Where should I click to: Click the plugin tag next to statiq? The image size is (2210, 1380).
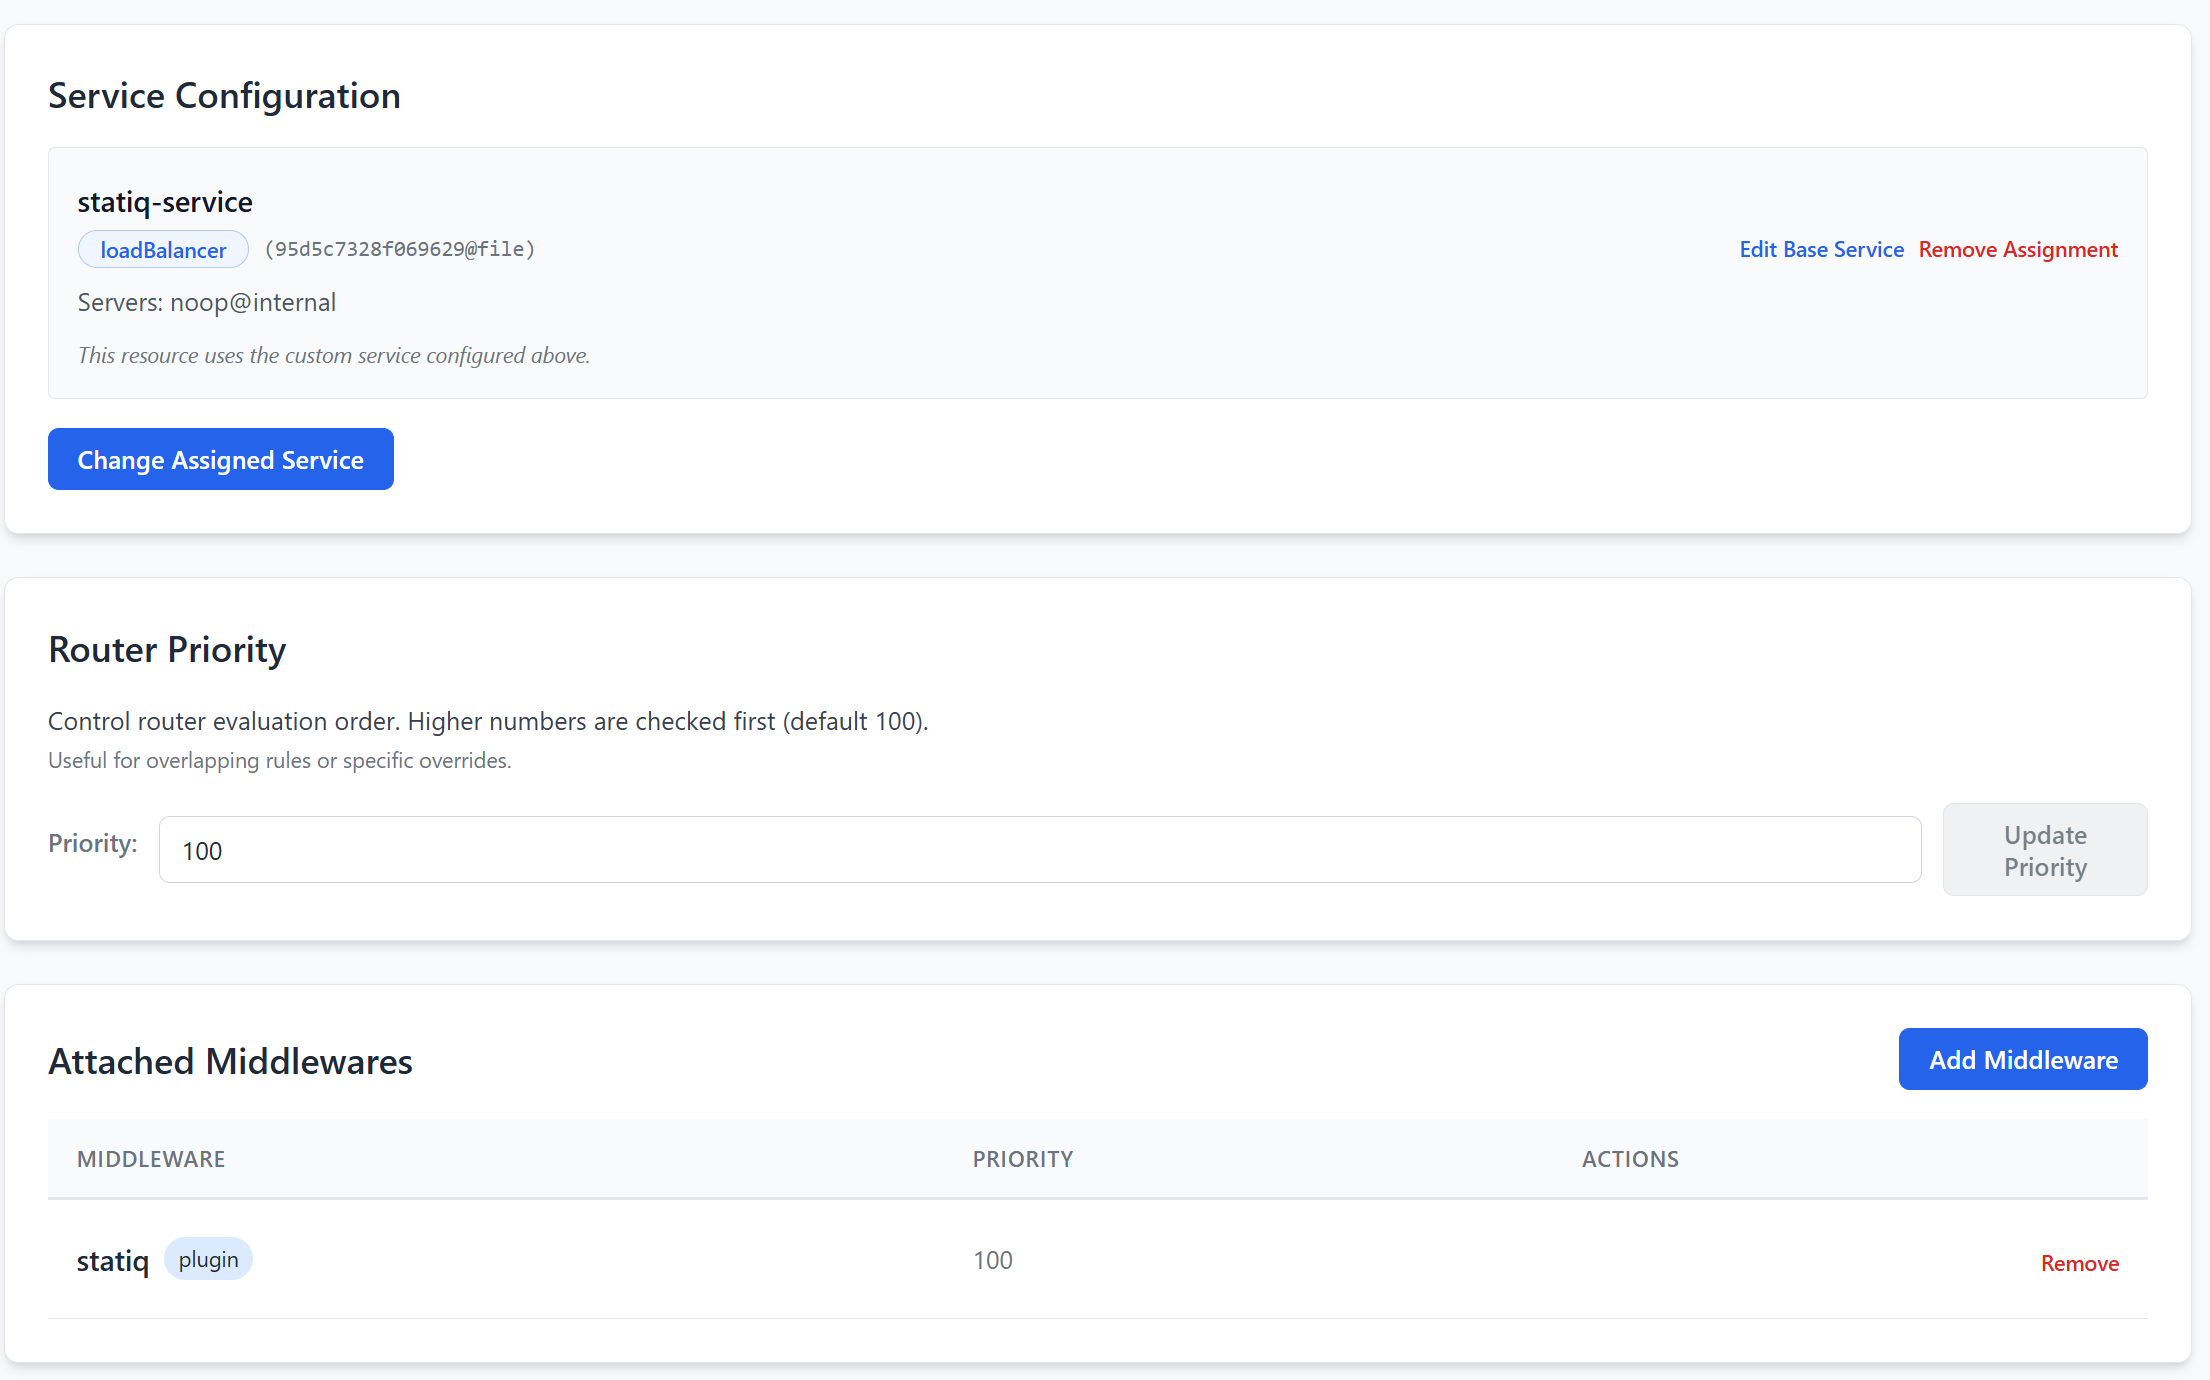208,1259
